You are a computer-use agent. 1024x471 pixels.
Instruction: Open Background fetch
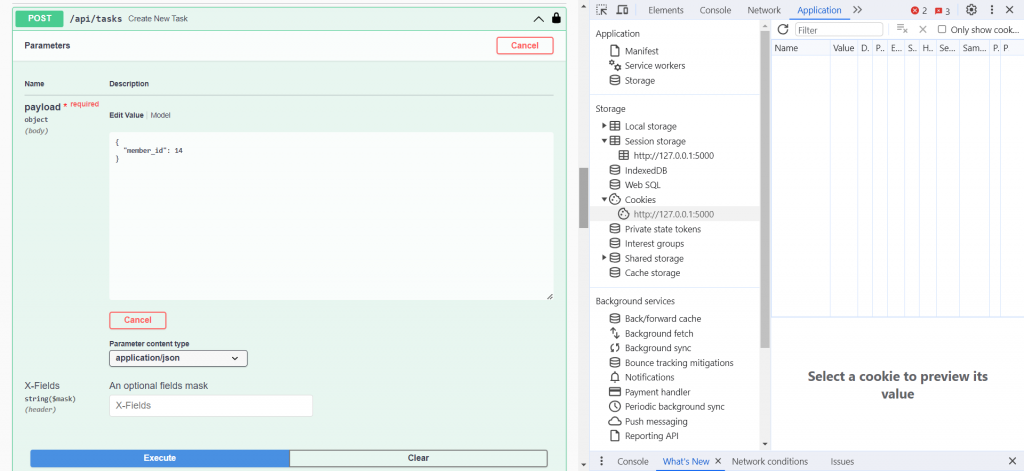tap(658, 334)
